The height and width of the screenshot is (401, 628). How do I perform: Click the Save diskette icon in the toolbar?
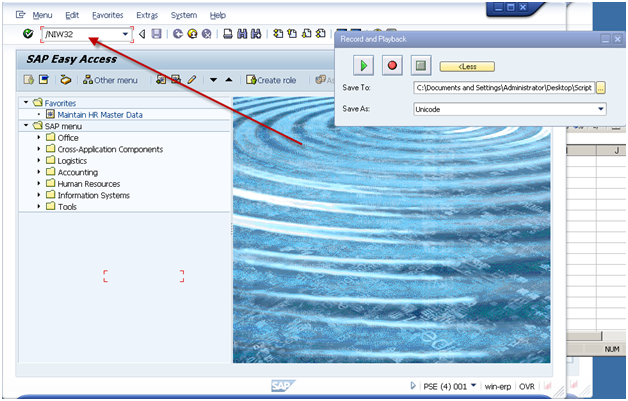coord(156,34)
